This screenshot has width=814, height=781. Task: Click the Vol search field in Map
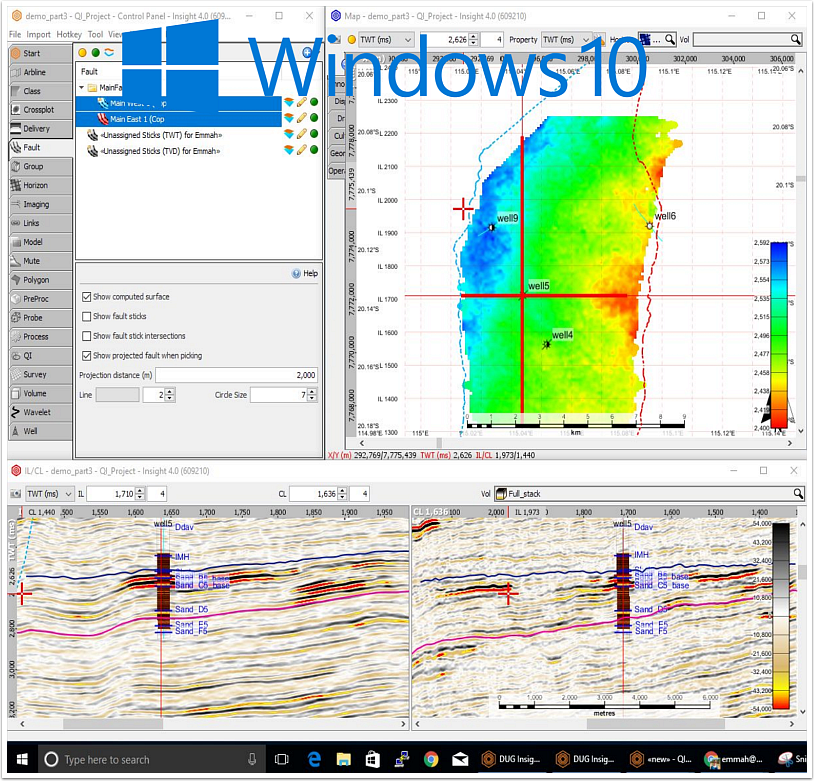click(x=748, y=39)
